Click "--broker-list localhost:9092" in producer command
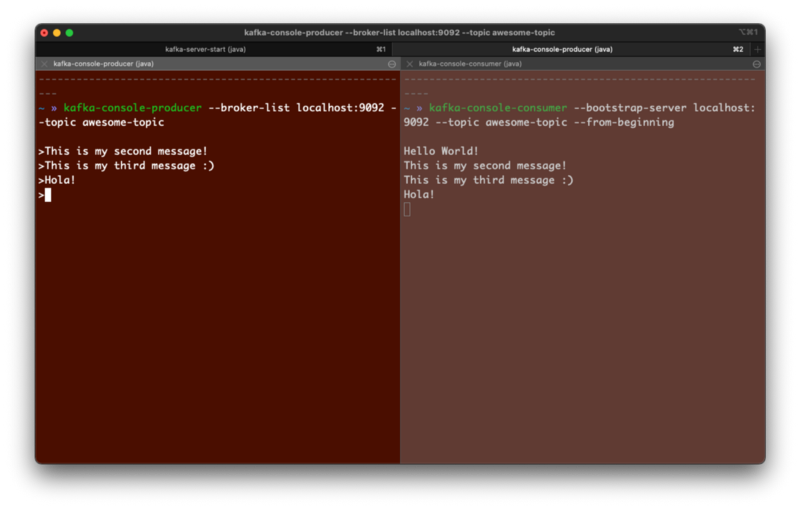 pyautogui.click(x=296, y=108)
